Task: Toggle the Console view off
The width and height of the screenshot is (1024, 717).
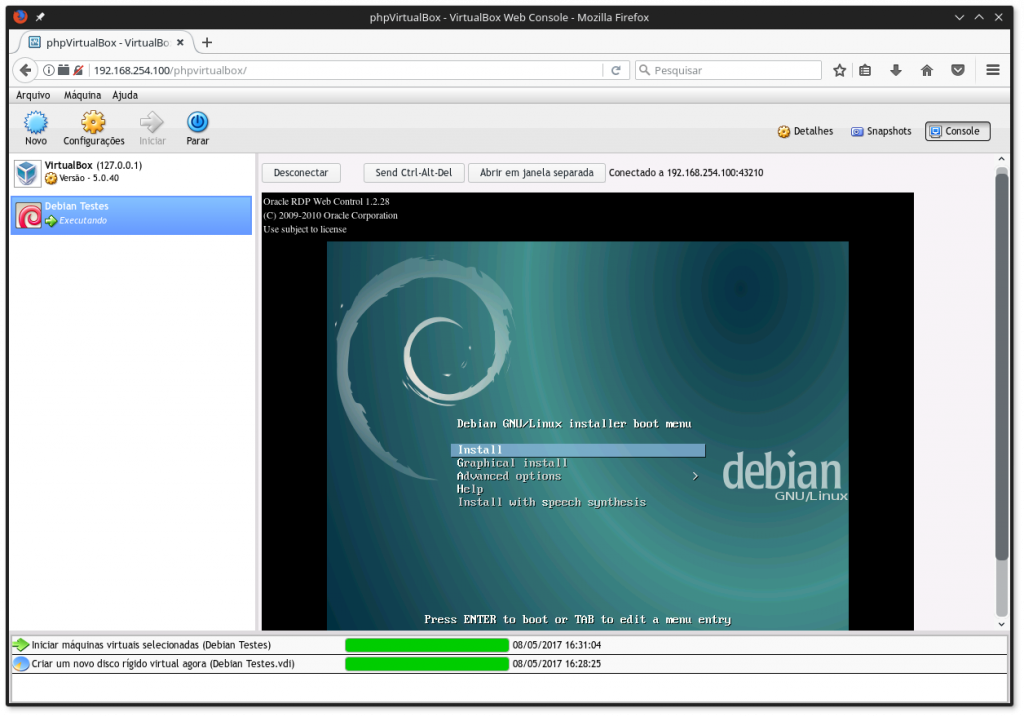Action: click(957, 131)
